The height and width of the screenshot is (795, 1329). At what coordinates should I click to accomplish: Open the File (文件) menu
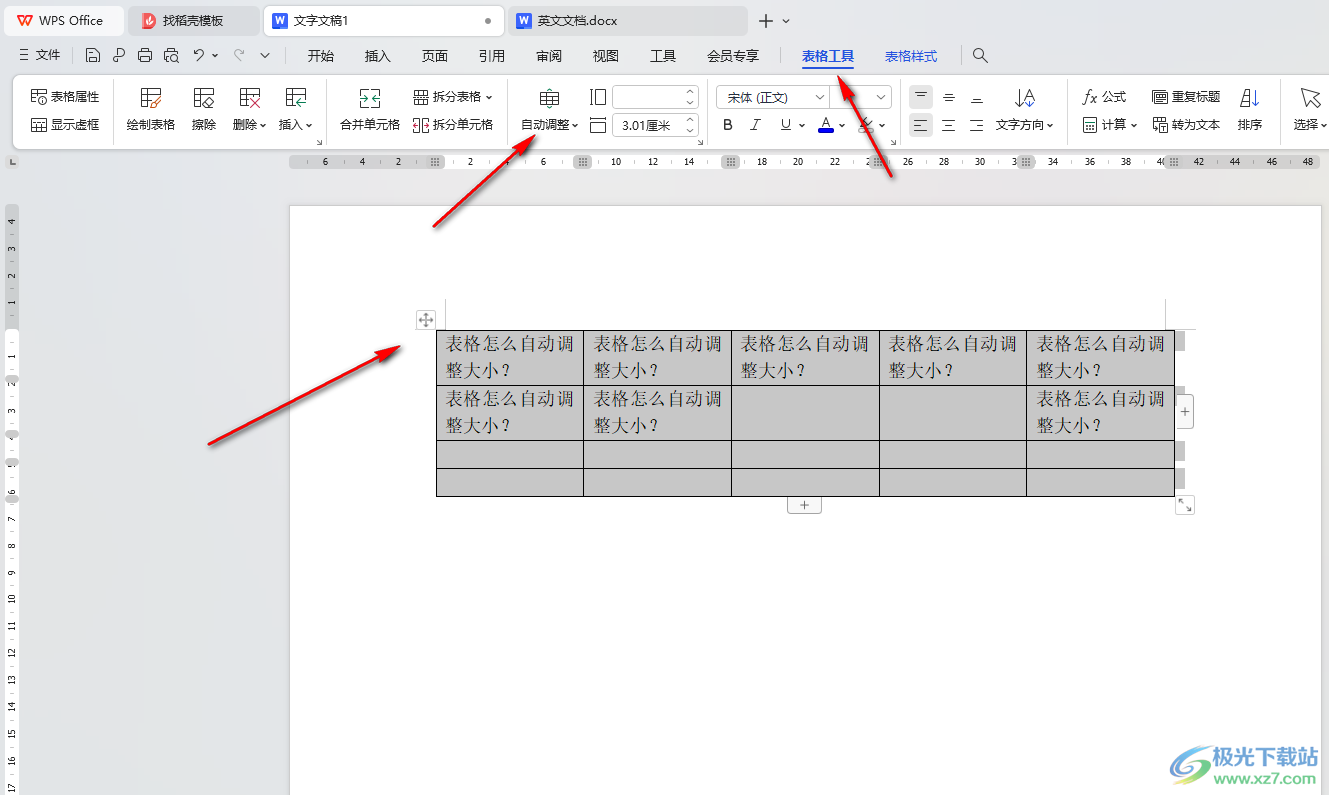40,56
